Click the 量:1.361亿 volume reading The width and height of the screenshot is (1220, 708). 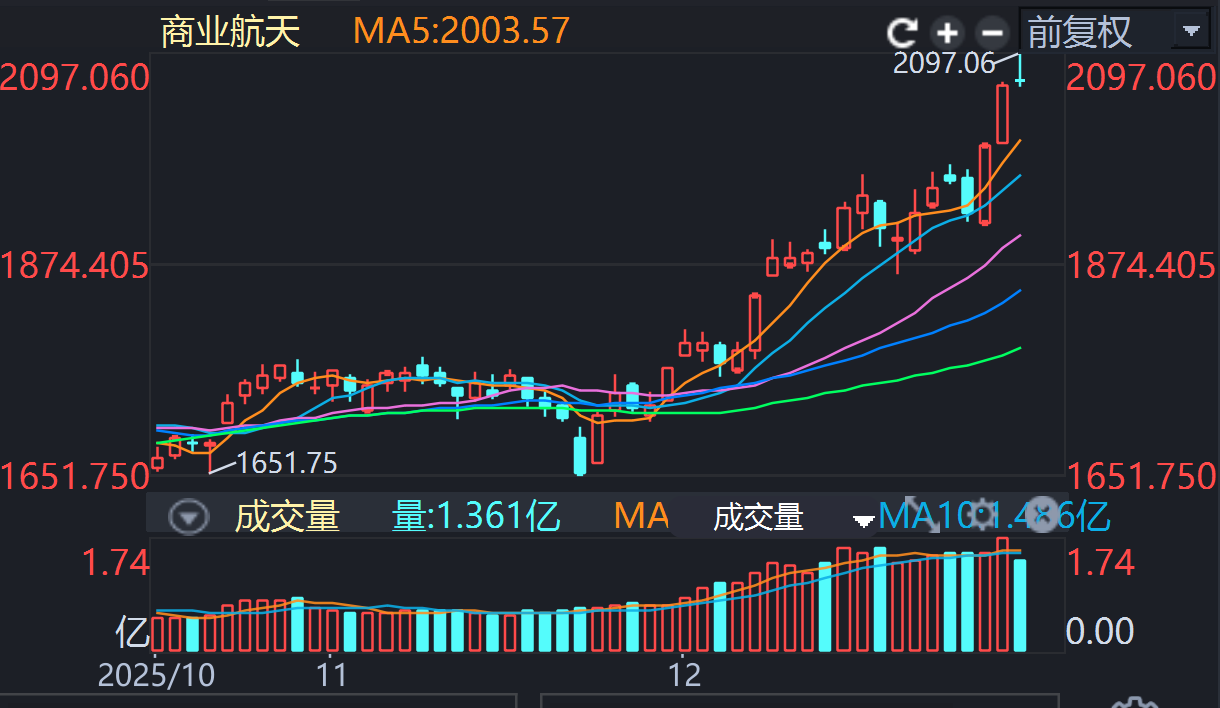coord(475,517)
